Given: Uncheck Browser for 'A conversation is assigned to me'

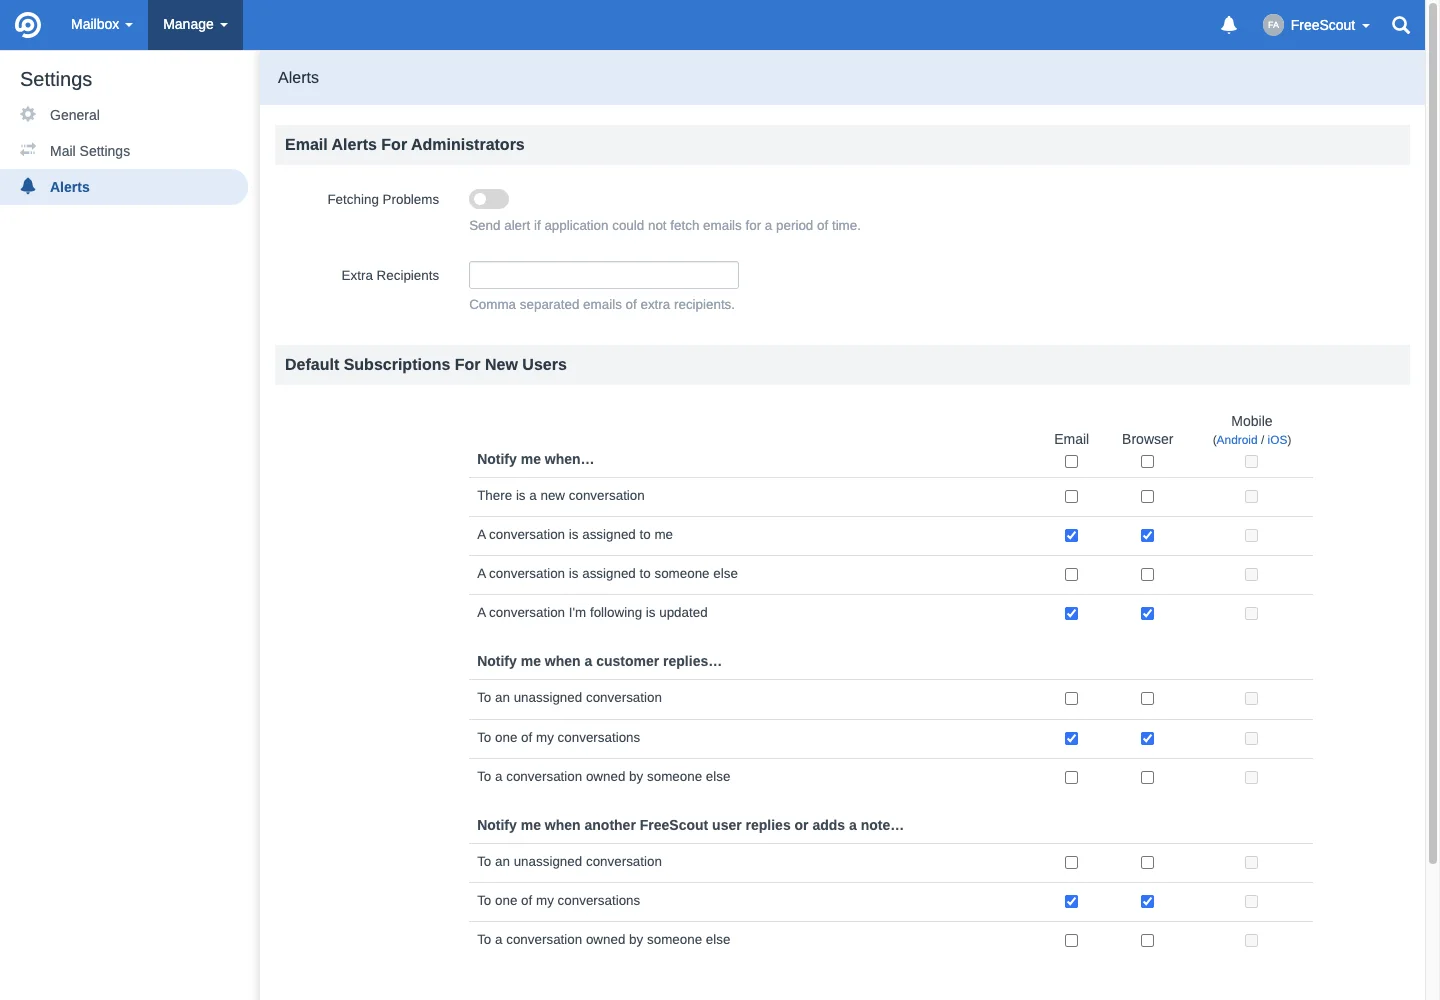Looking at the screenshot, I should click(1147, 536).
